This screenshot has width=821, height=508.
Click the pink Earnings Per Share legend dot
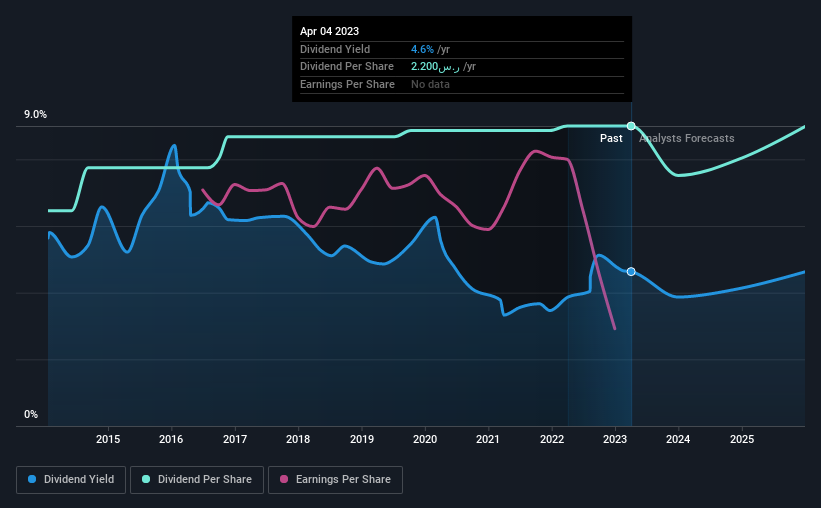tap(284, 479)
